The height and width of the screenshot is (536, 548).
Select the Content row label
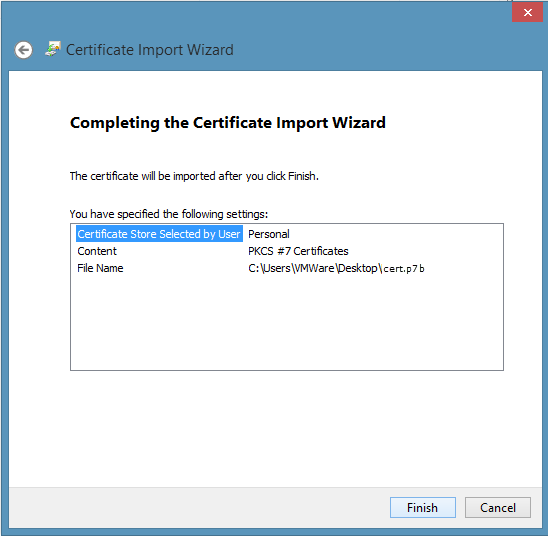[x=97, y=251]
